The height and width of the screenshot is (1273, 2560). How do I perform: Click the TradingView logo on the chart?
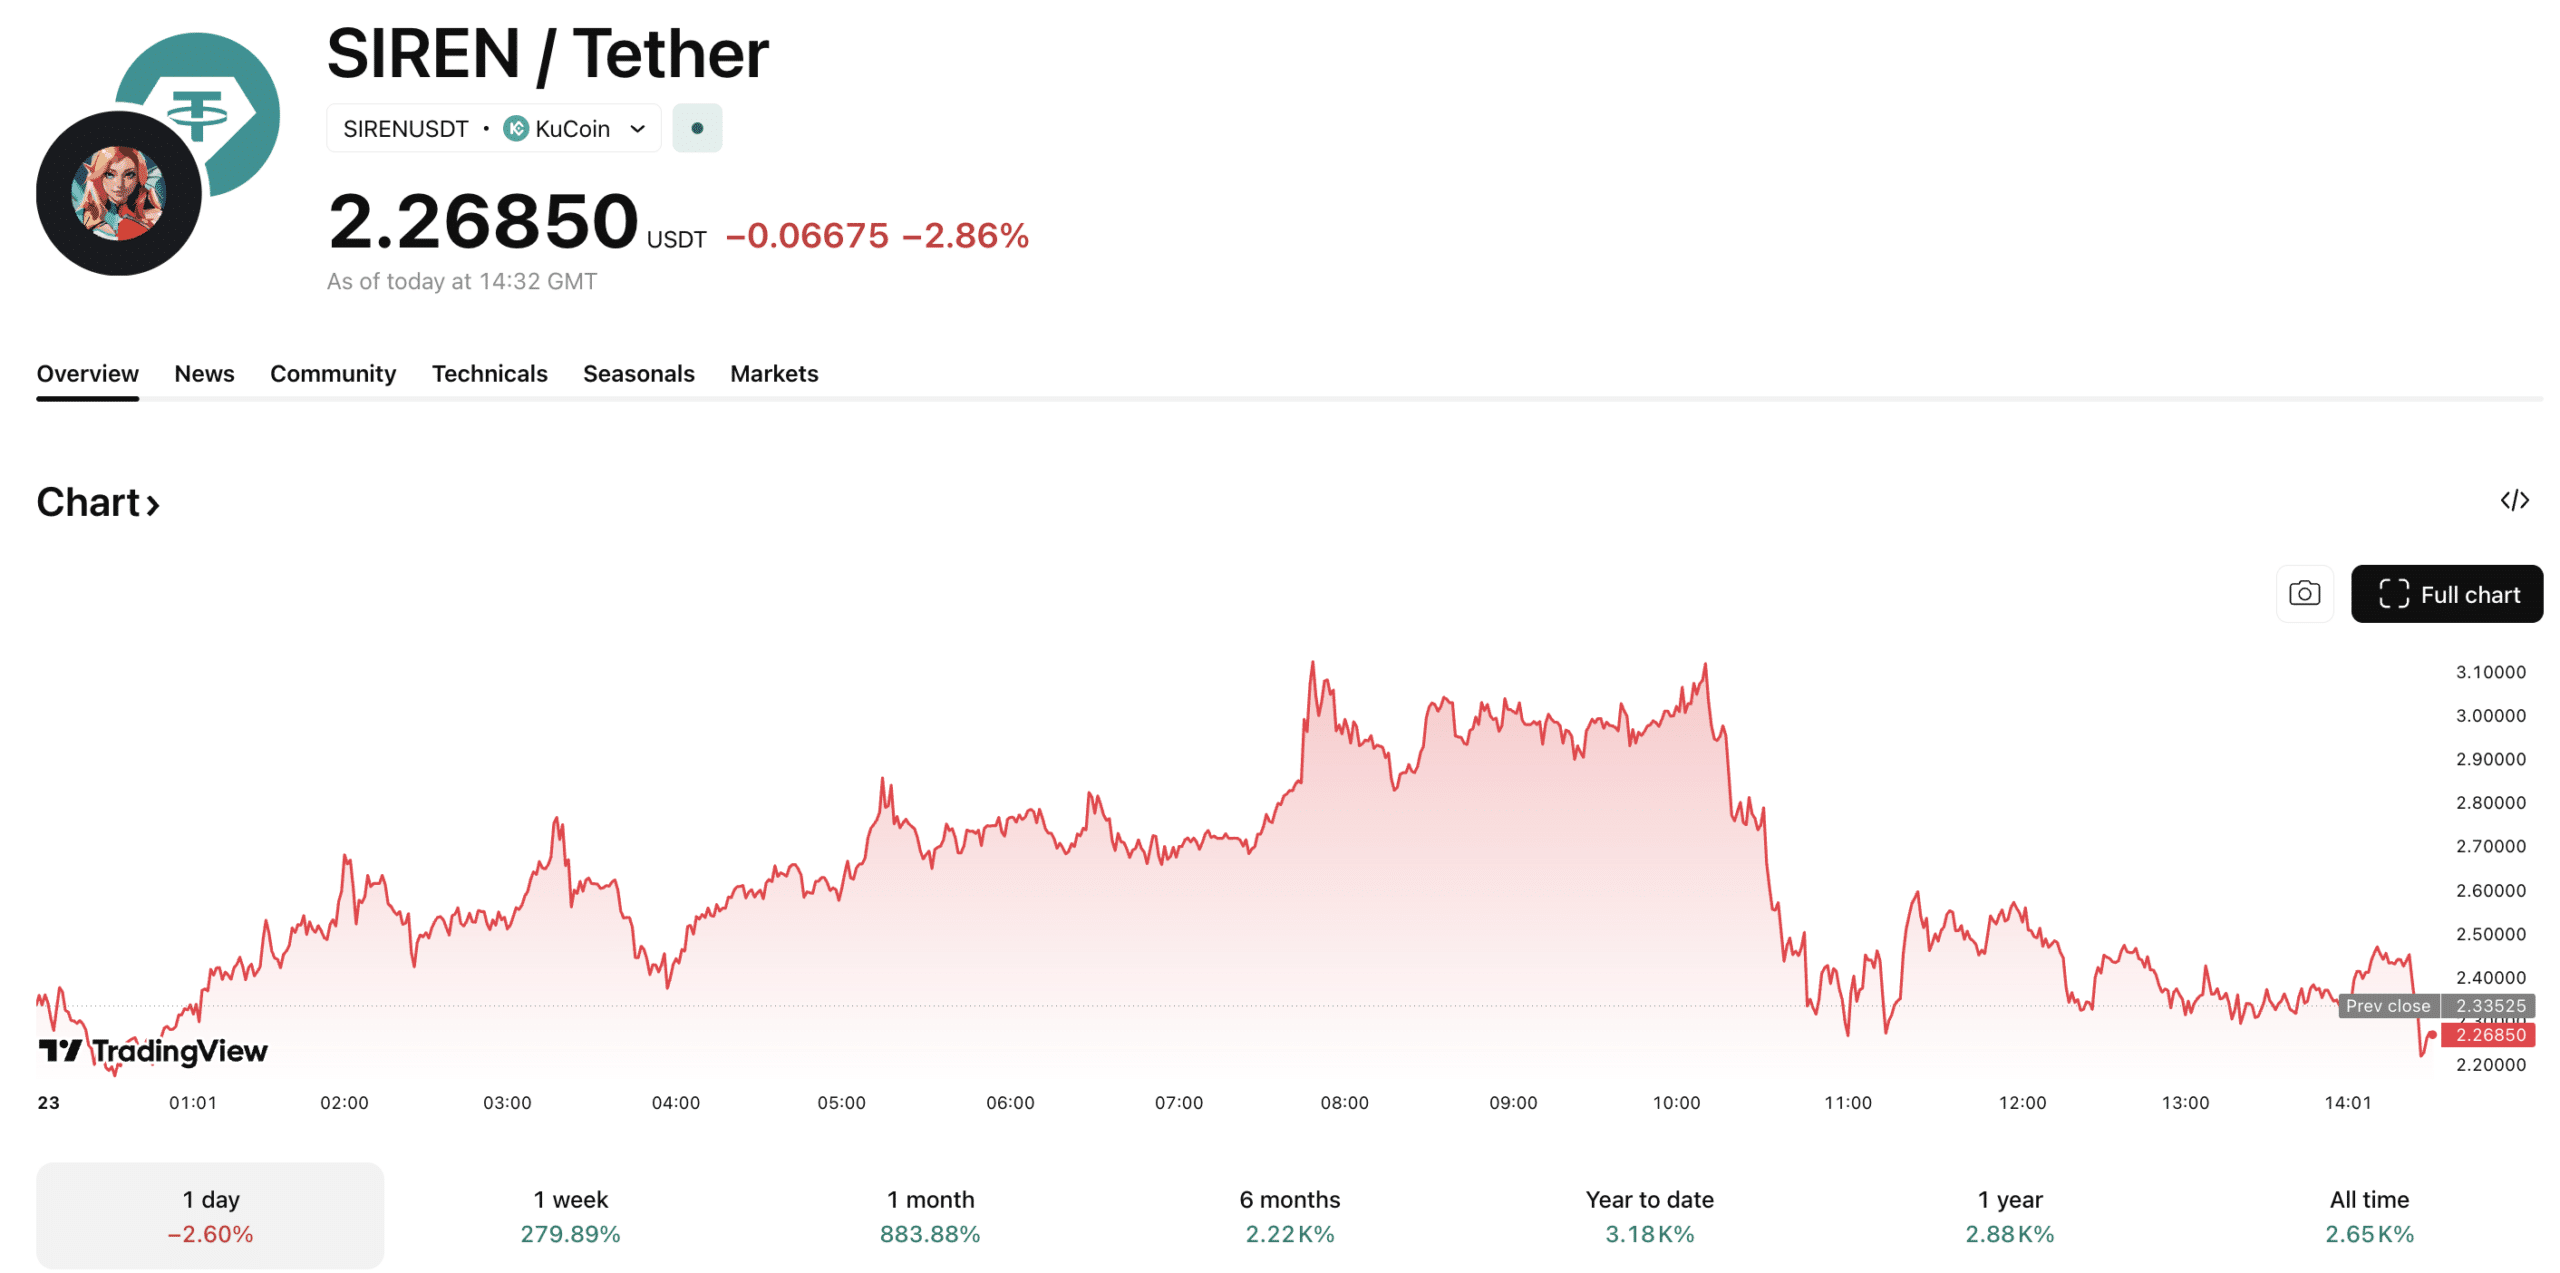pos(152,1051)
